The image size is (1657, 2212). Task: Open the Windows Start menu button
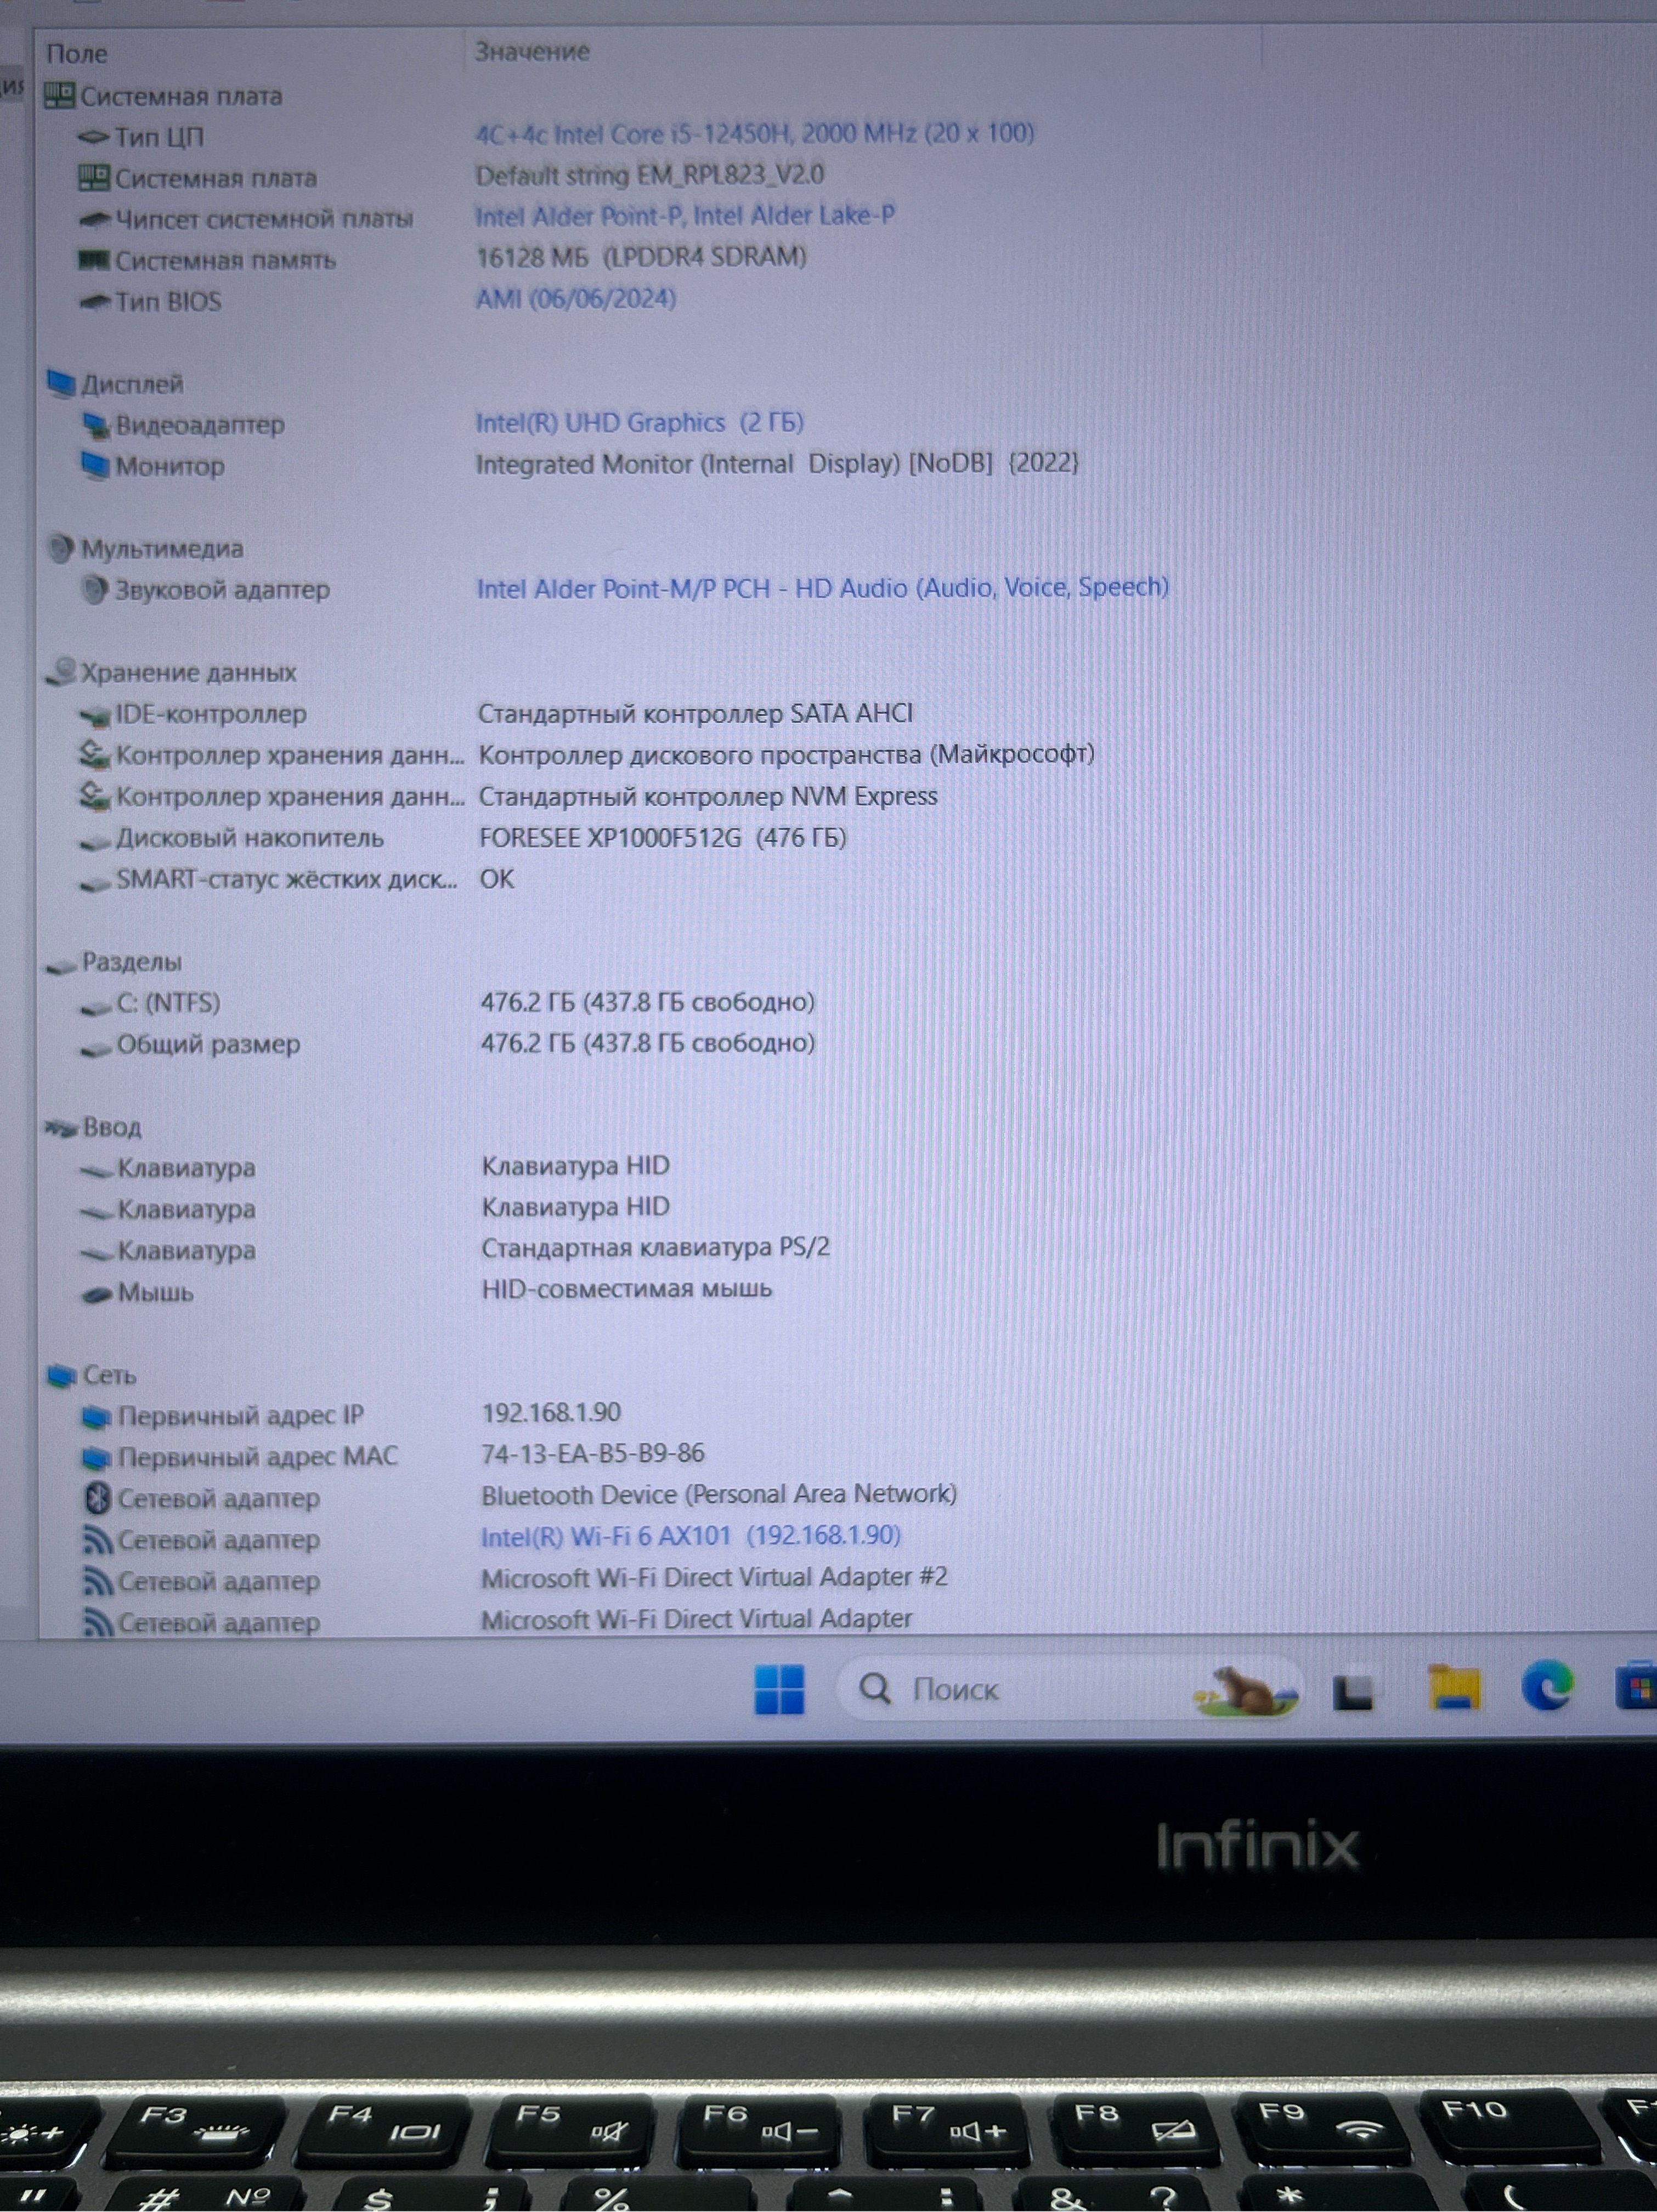[778, 1690]
